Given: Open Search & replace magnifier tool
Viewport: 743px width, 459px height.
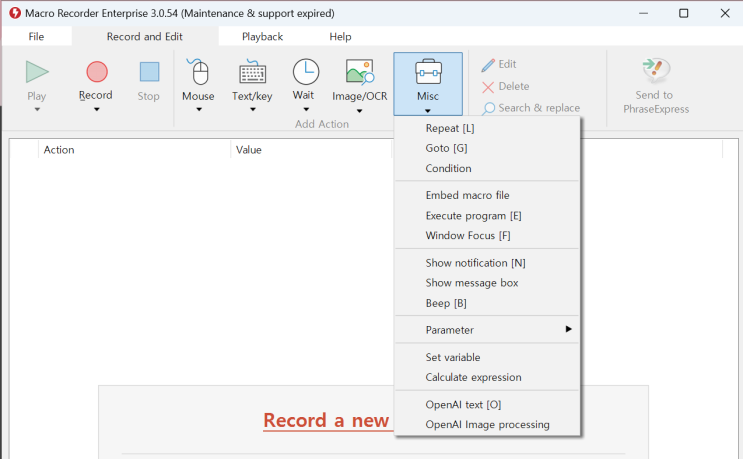Looking at the screenshot, I should (488, 108).
